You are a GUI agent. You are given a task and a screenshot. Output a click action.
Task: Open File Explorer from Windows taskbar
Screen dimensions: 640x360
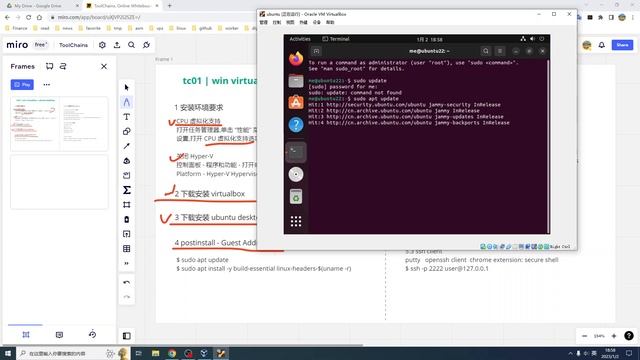click(x=156, y=353)
